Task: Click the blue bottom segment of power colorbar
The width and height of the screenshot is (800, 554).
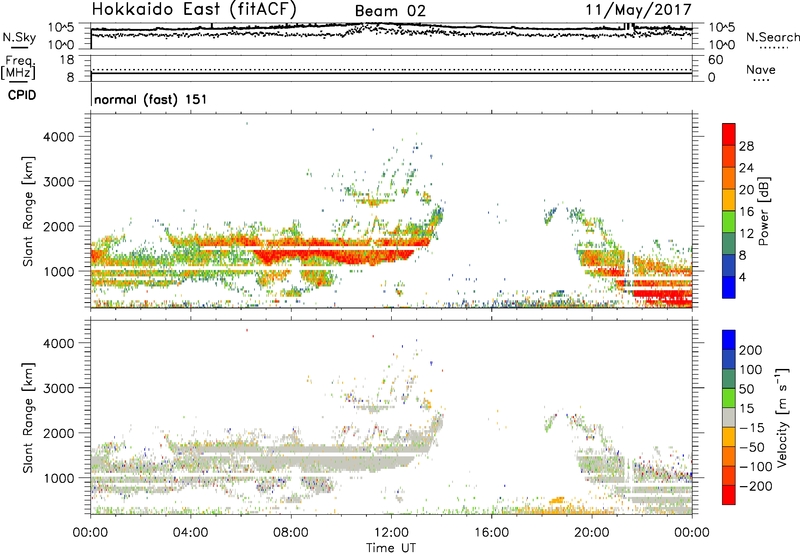Action: 729,287
